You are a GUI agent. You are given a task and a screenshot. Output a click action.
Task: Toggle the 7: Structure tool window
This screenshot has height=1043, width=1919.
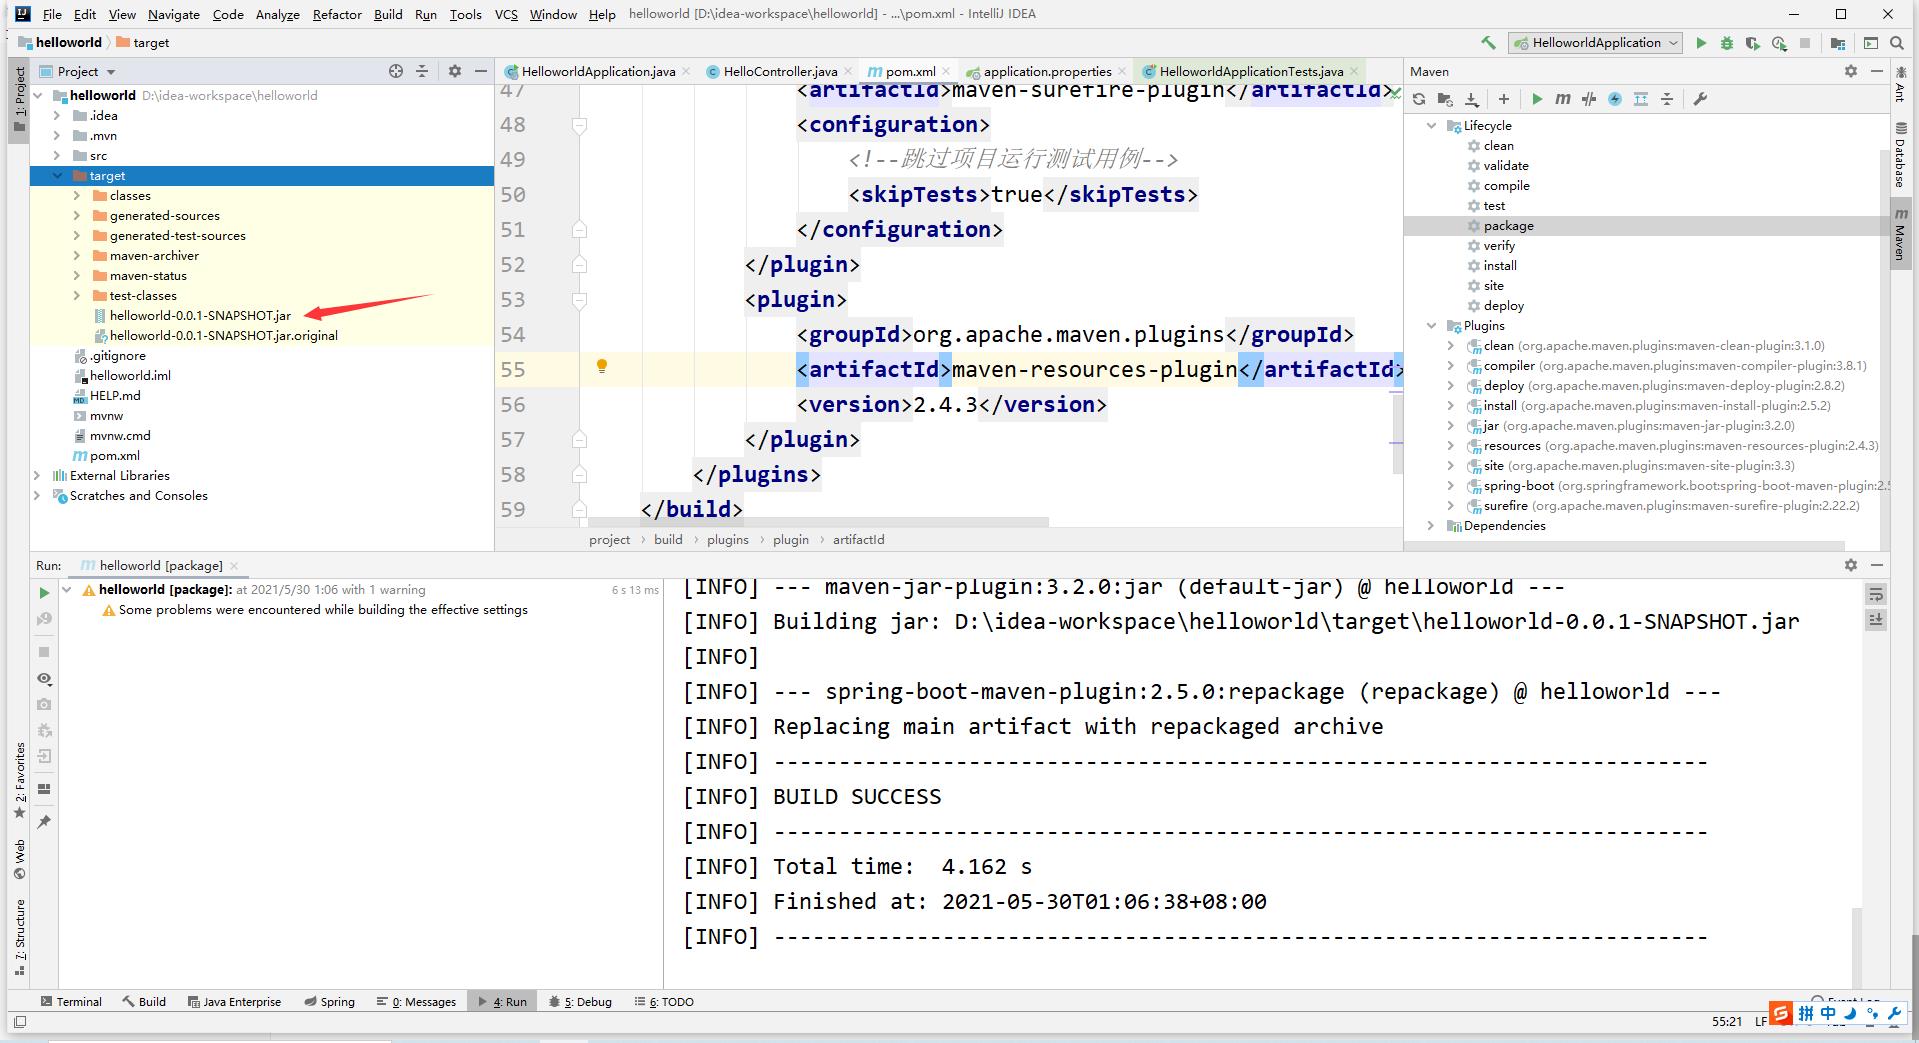click(19, 937)
